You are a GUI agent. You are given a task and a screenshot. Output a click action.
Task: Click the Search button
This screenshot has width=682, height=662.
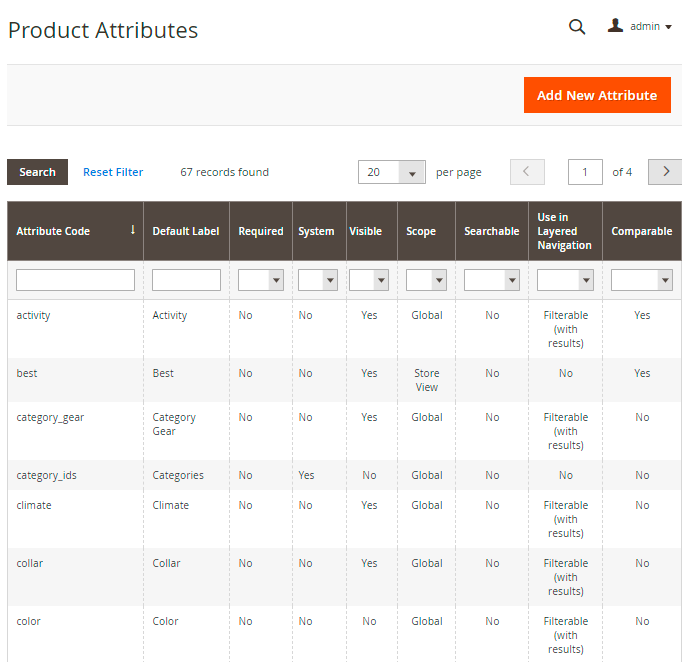[x=37, y=172]
